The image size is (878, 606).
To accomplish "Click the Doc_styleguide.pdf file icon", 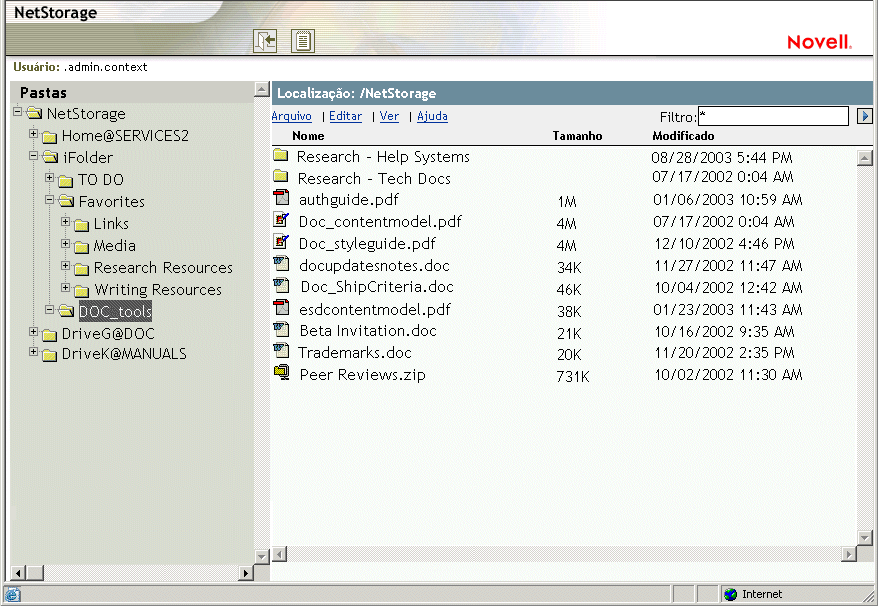I will 281,241.
